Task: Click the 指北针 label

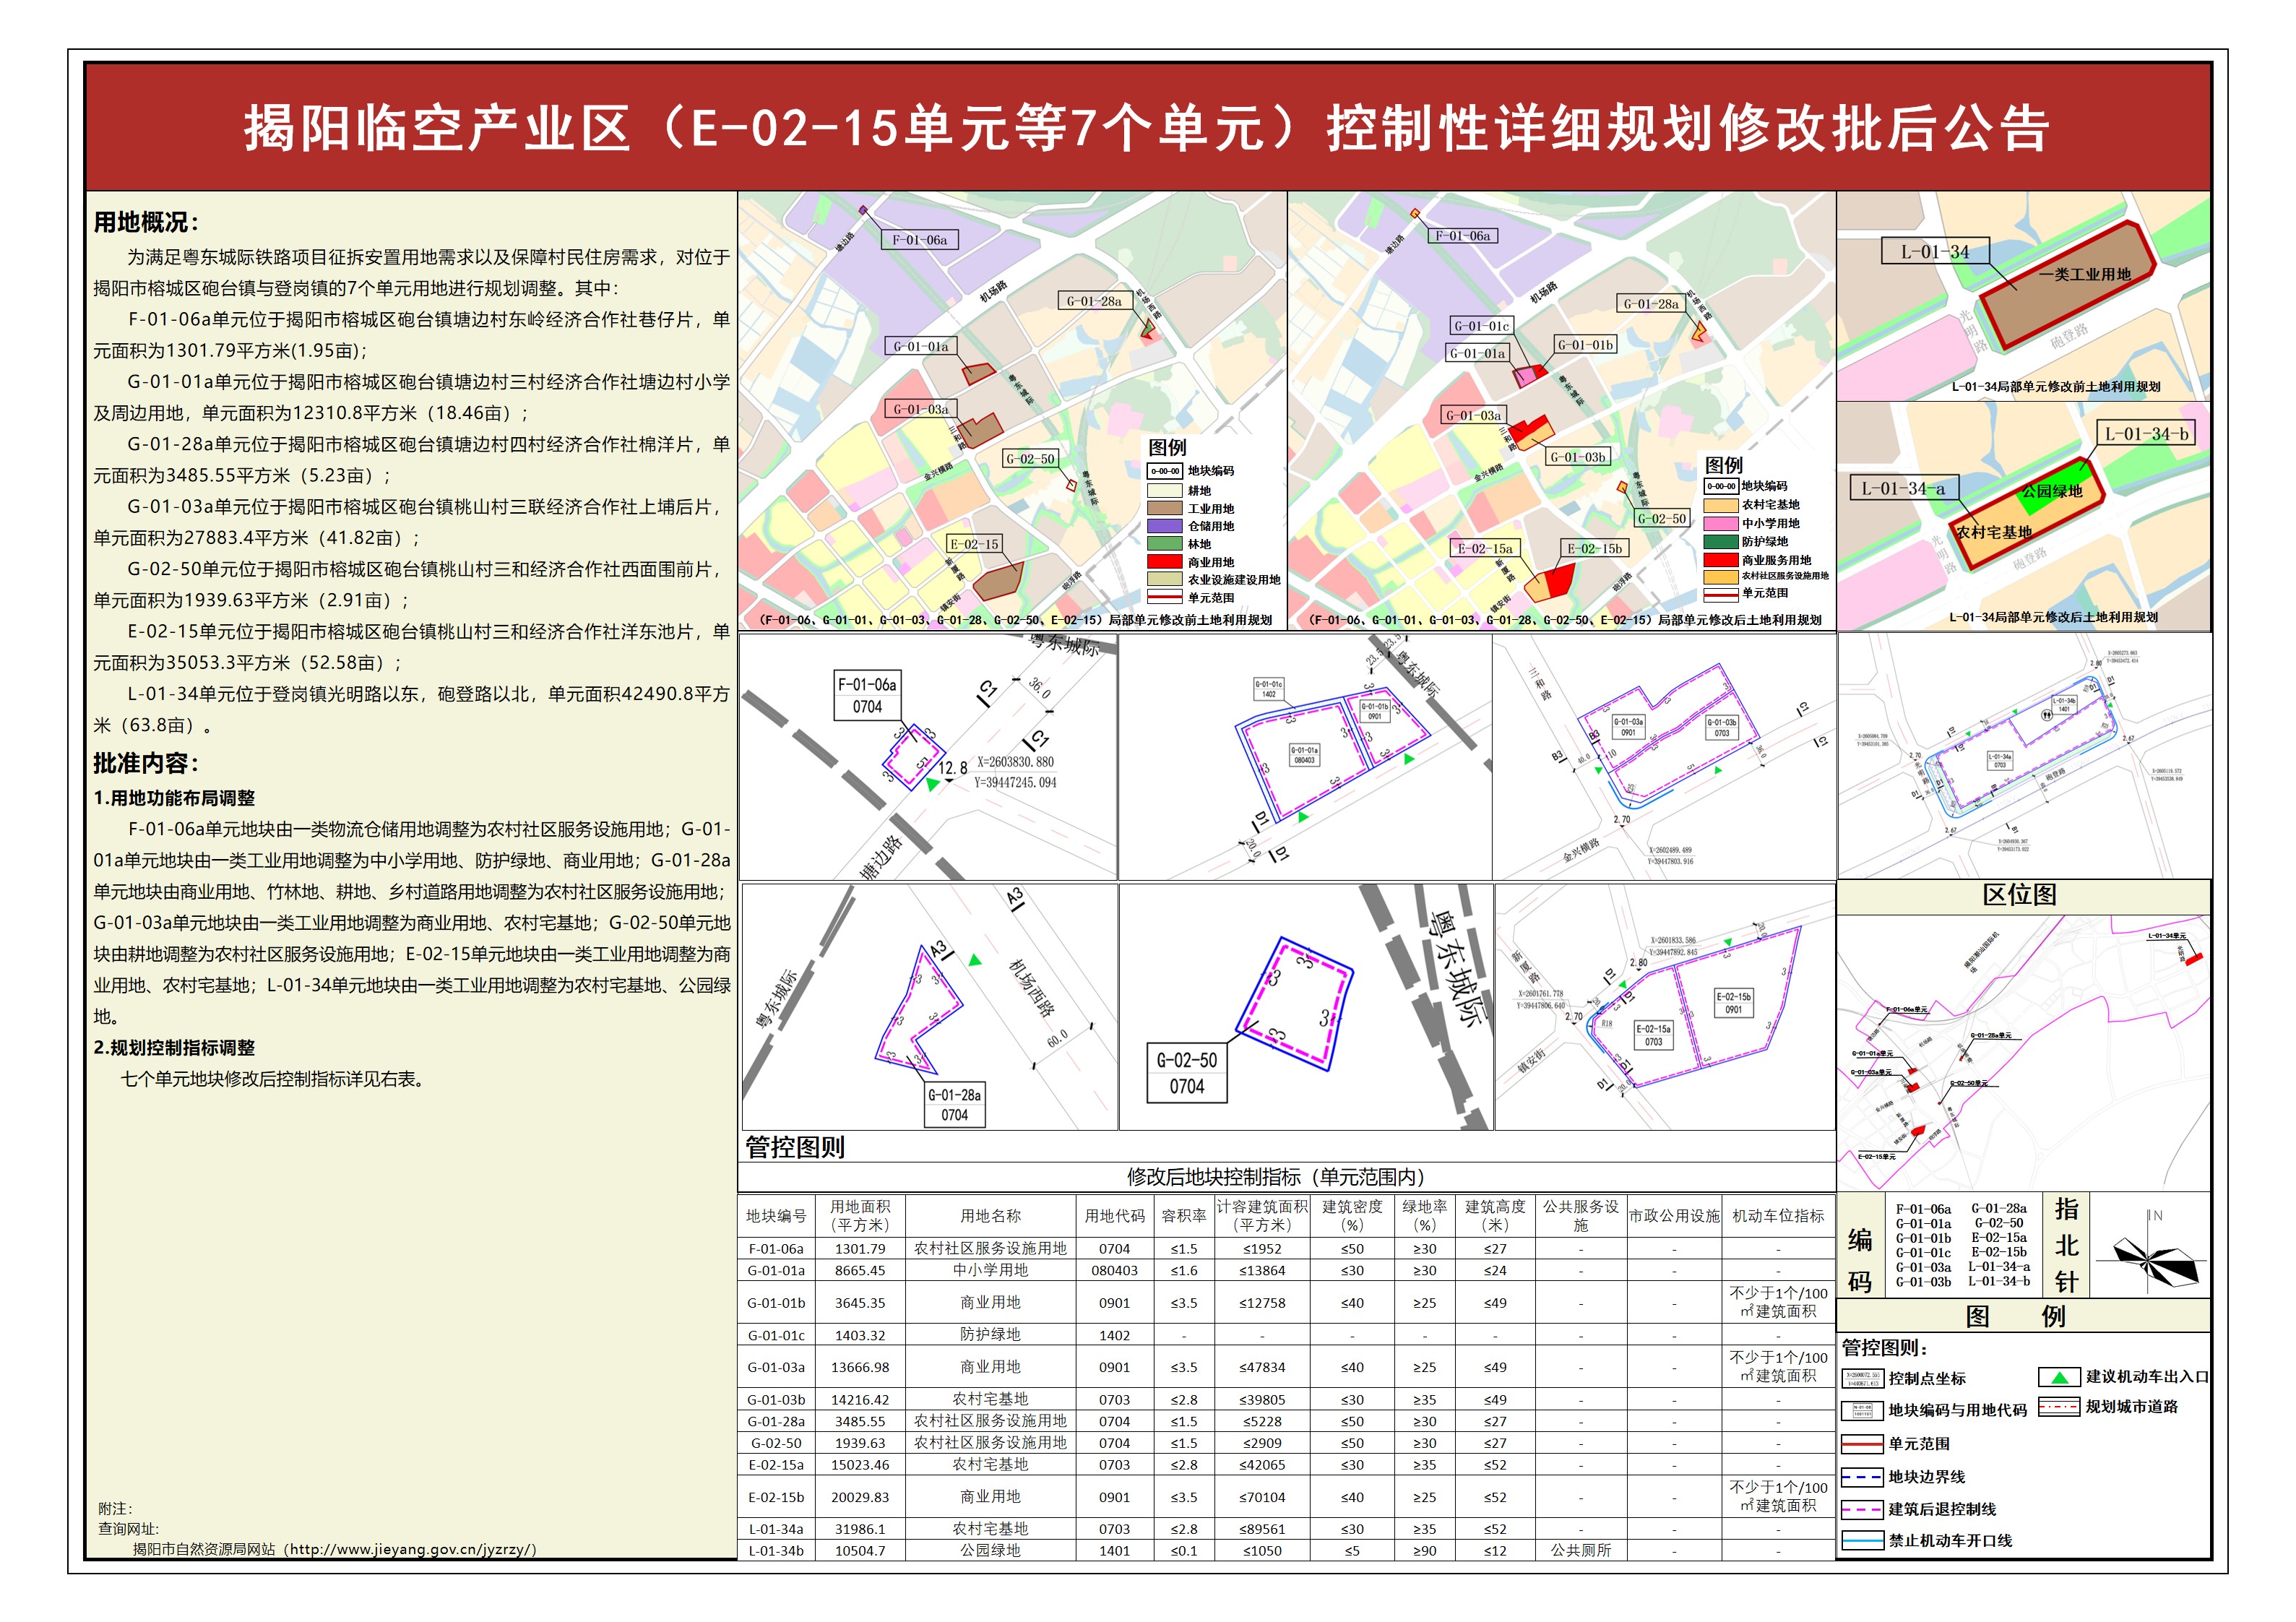Action: click(x=2067, y=1246)
